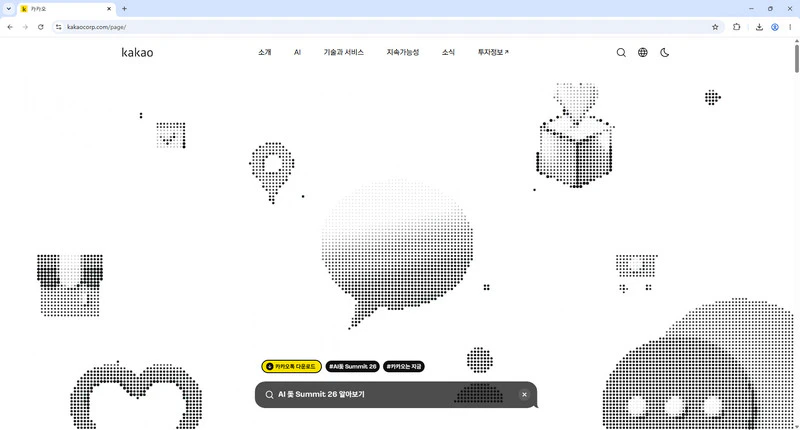
Task: Open the language globe icon
Action: [643, 53]
